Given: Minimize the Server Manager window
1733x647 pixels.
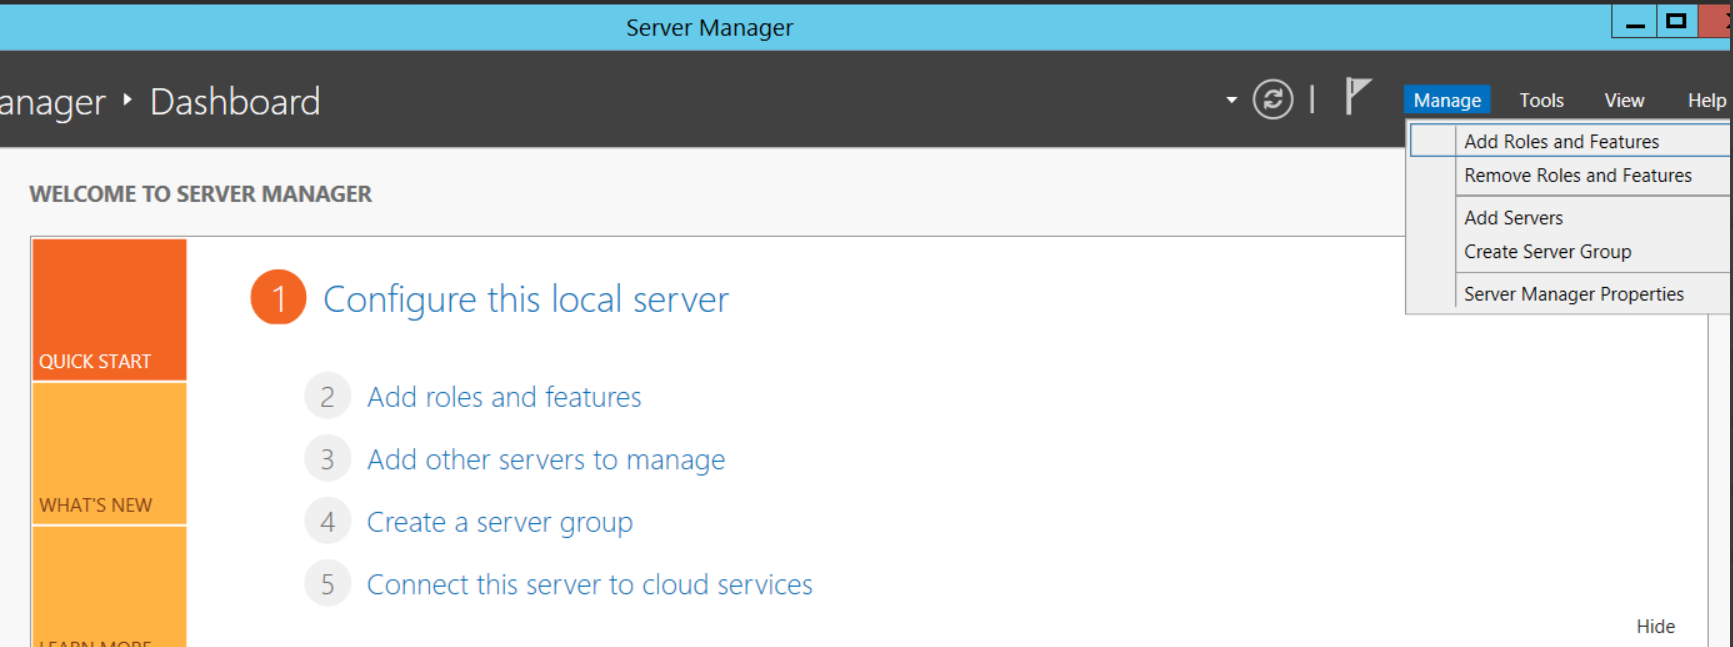Looking at the screenshot, I should click(x=1635, y=22).
